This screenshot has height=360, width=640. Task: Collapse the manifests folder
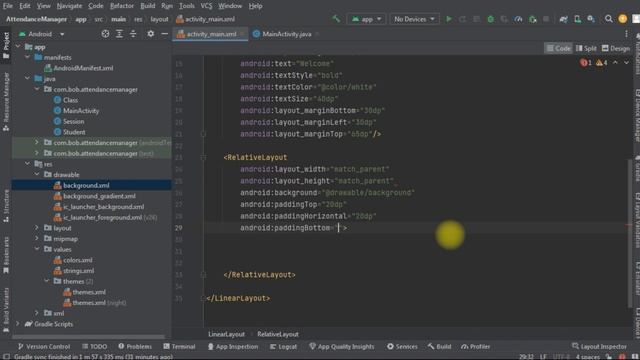pos(27,57)
